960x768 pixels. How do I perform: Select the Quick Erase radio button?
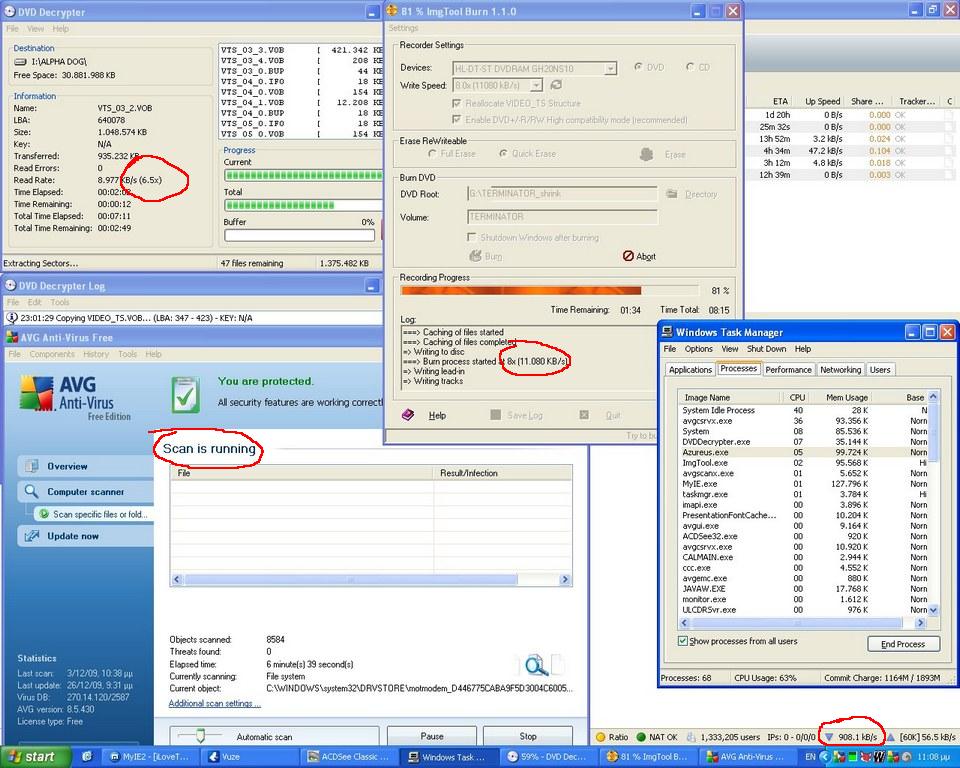click(503, 154)
